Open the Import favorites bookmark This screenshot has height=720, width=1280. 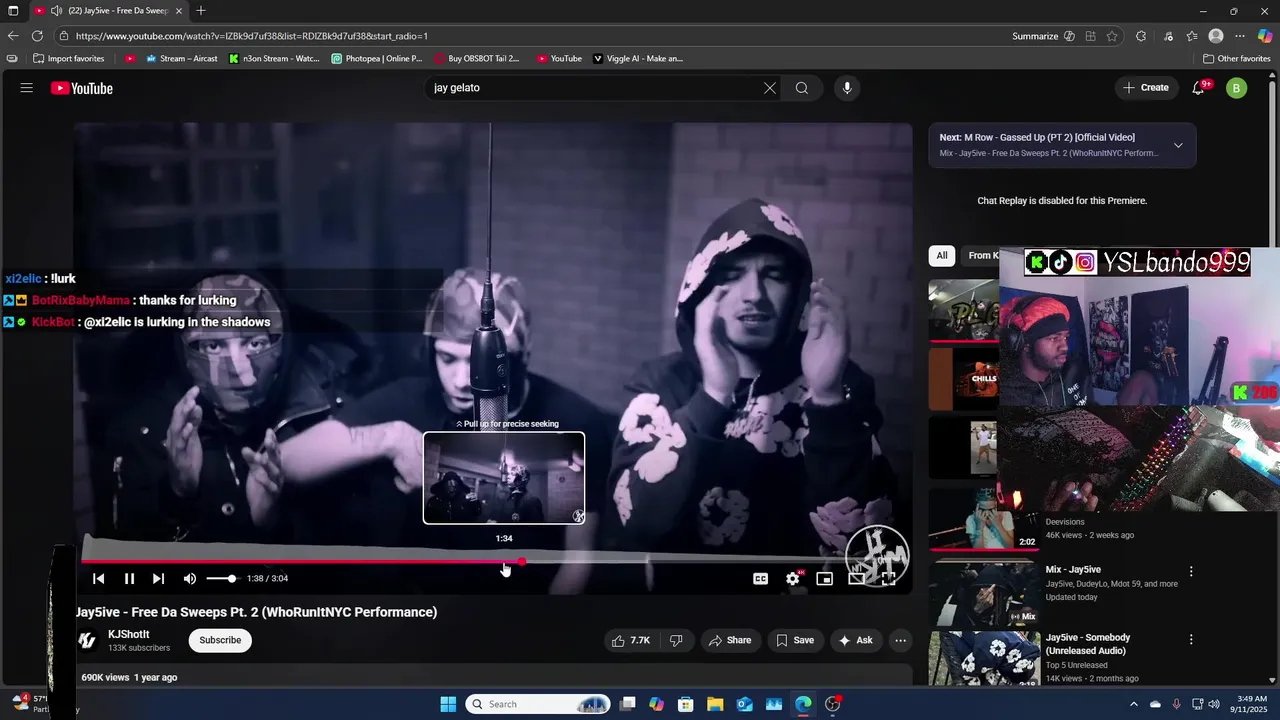click(x=69, y=59)
